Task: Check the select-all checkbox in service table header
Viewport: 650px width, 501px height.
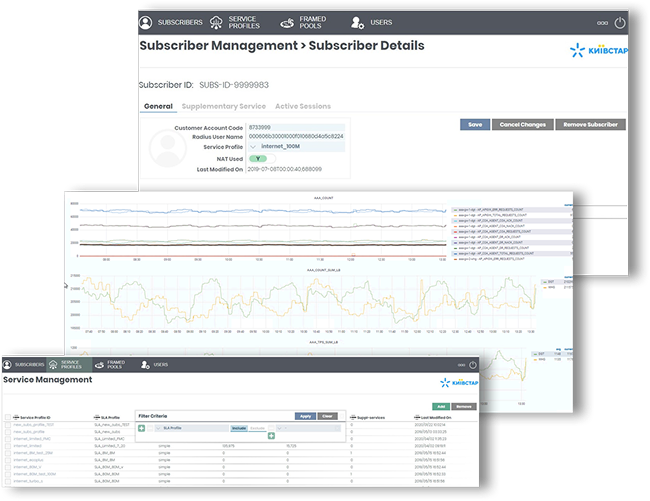Action: click(6, 416)
